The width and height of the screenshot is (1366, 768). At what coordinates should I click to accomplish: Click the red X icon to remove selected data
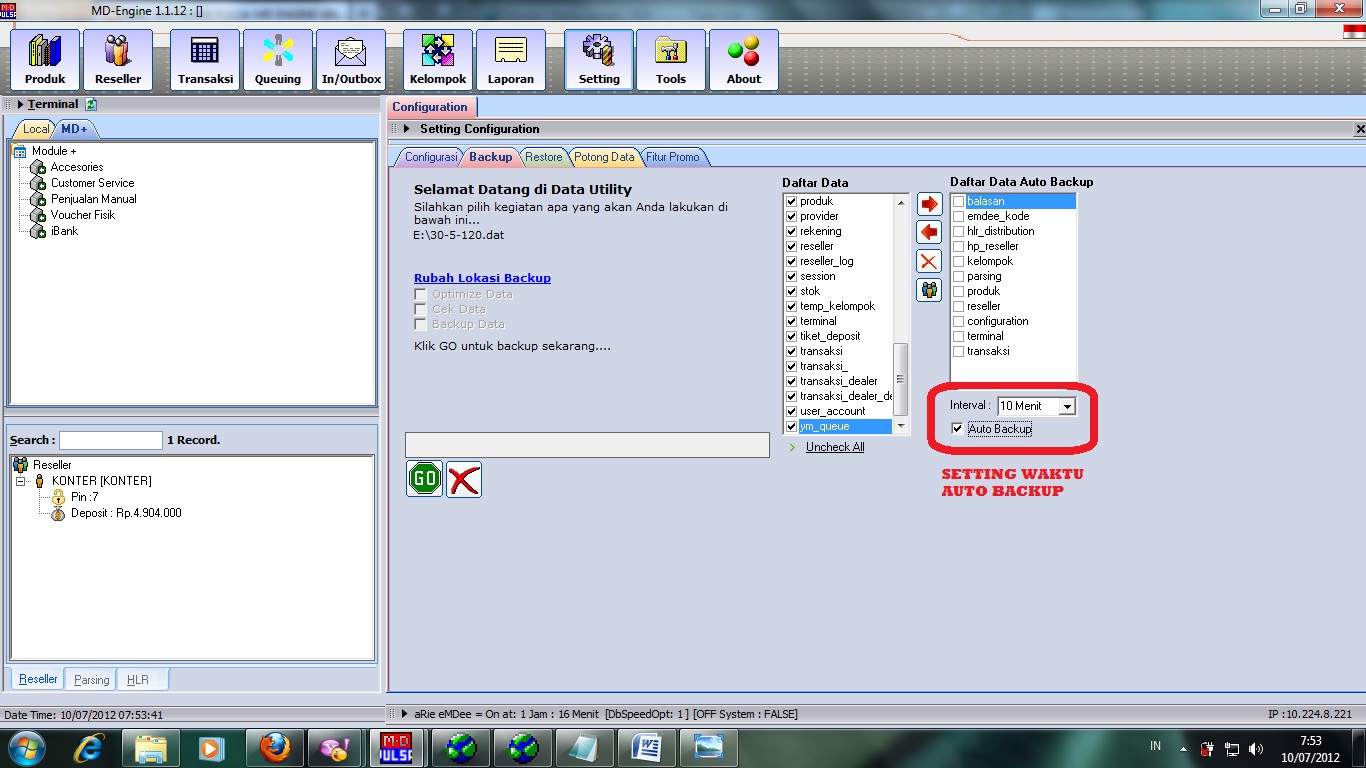pyautogui.click(x=928, y=260)
